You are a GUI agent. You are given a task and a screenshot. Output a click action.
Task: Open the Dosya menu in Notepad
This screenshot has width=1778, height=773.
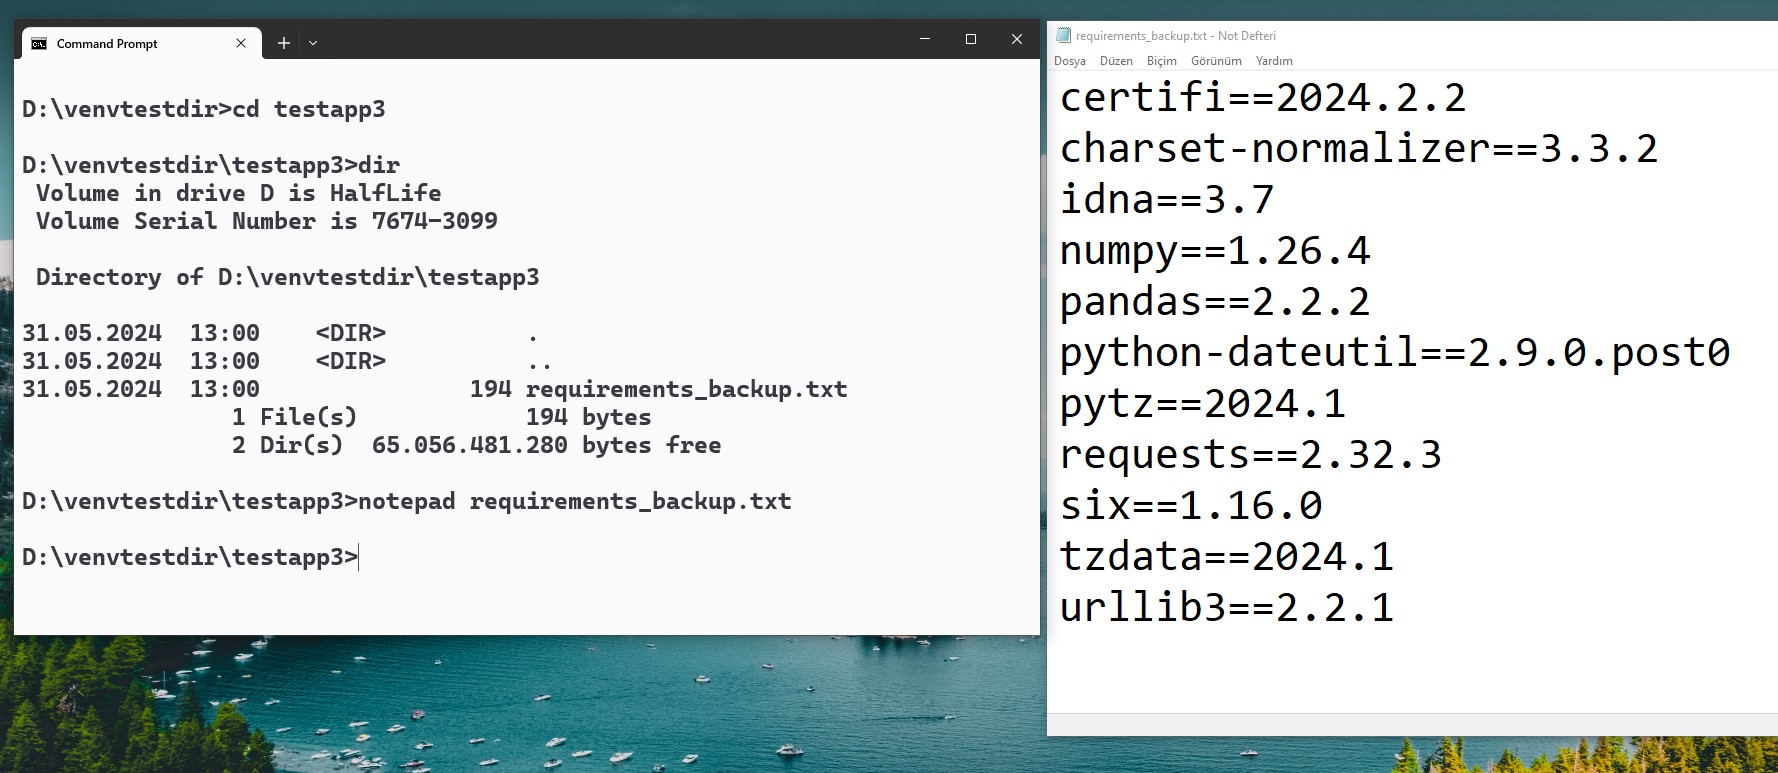[x=1070, y=61]
